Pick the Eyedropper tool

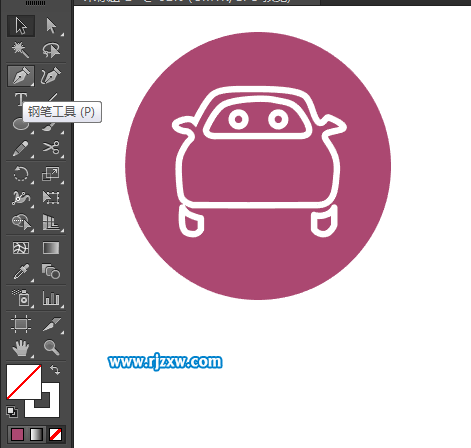pos(21,272)
